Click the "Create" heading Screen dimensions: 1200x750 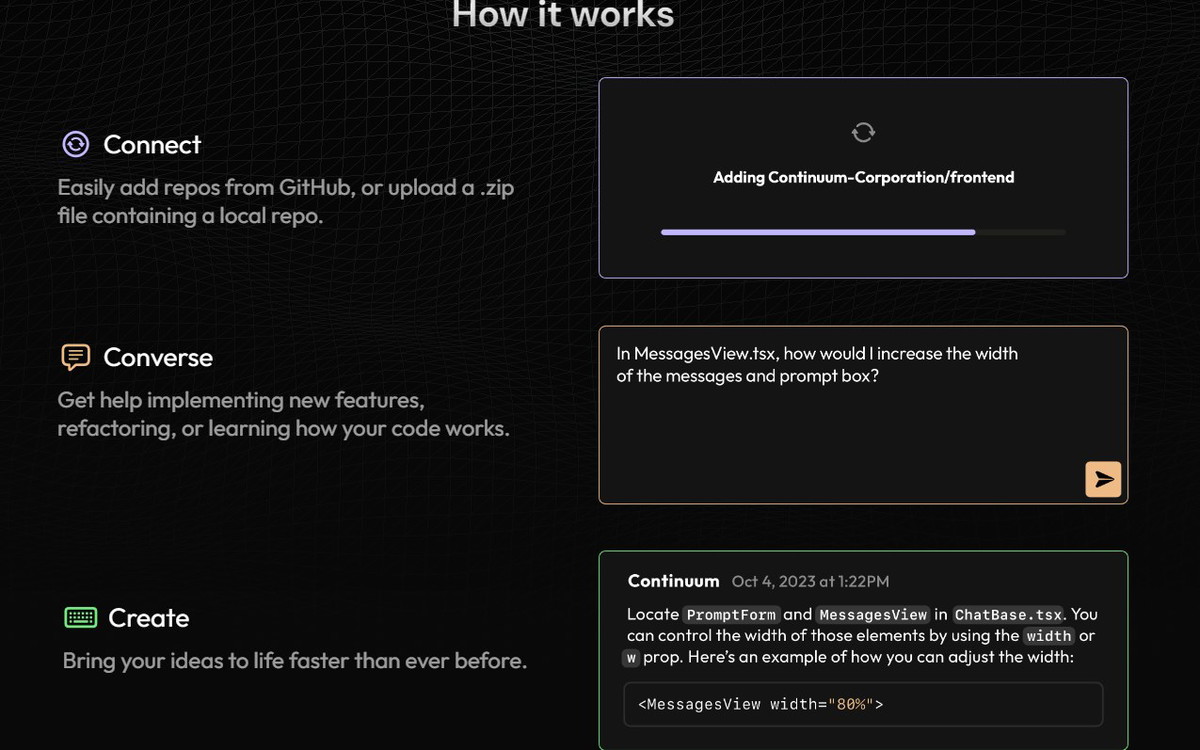click(149, 618)
